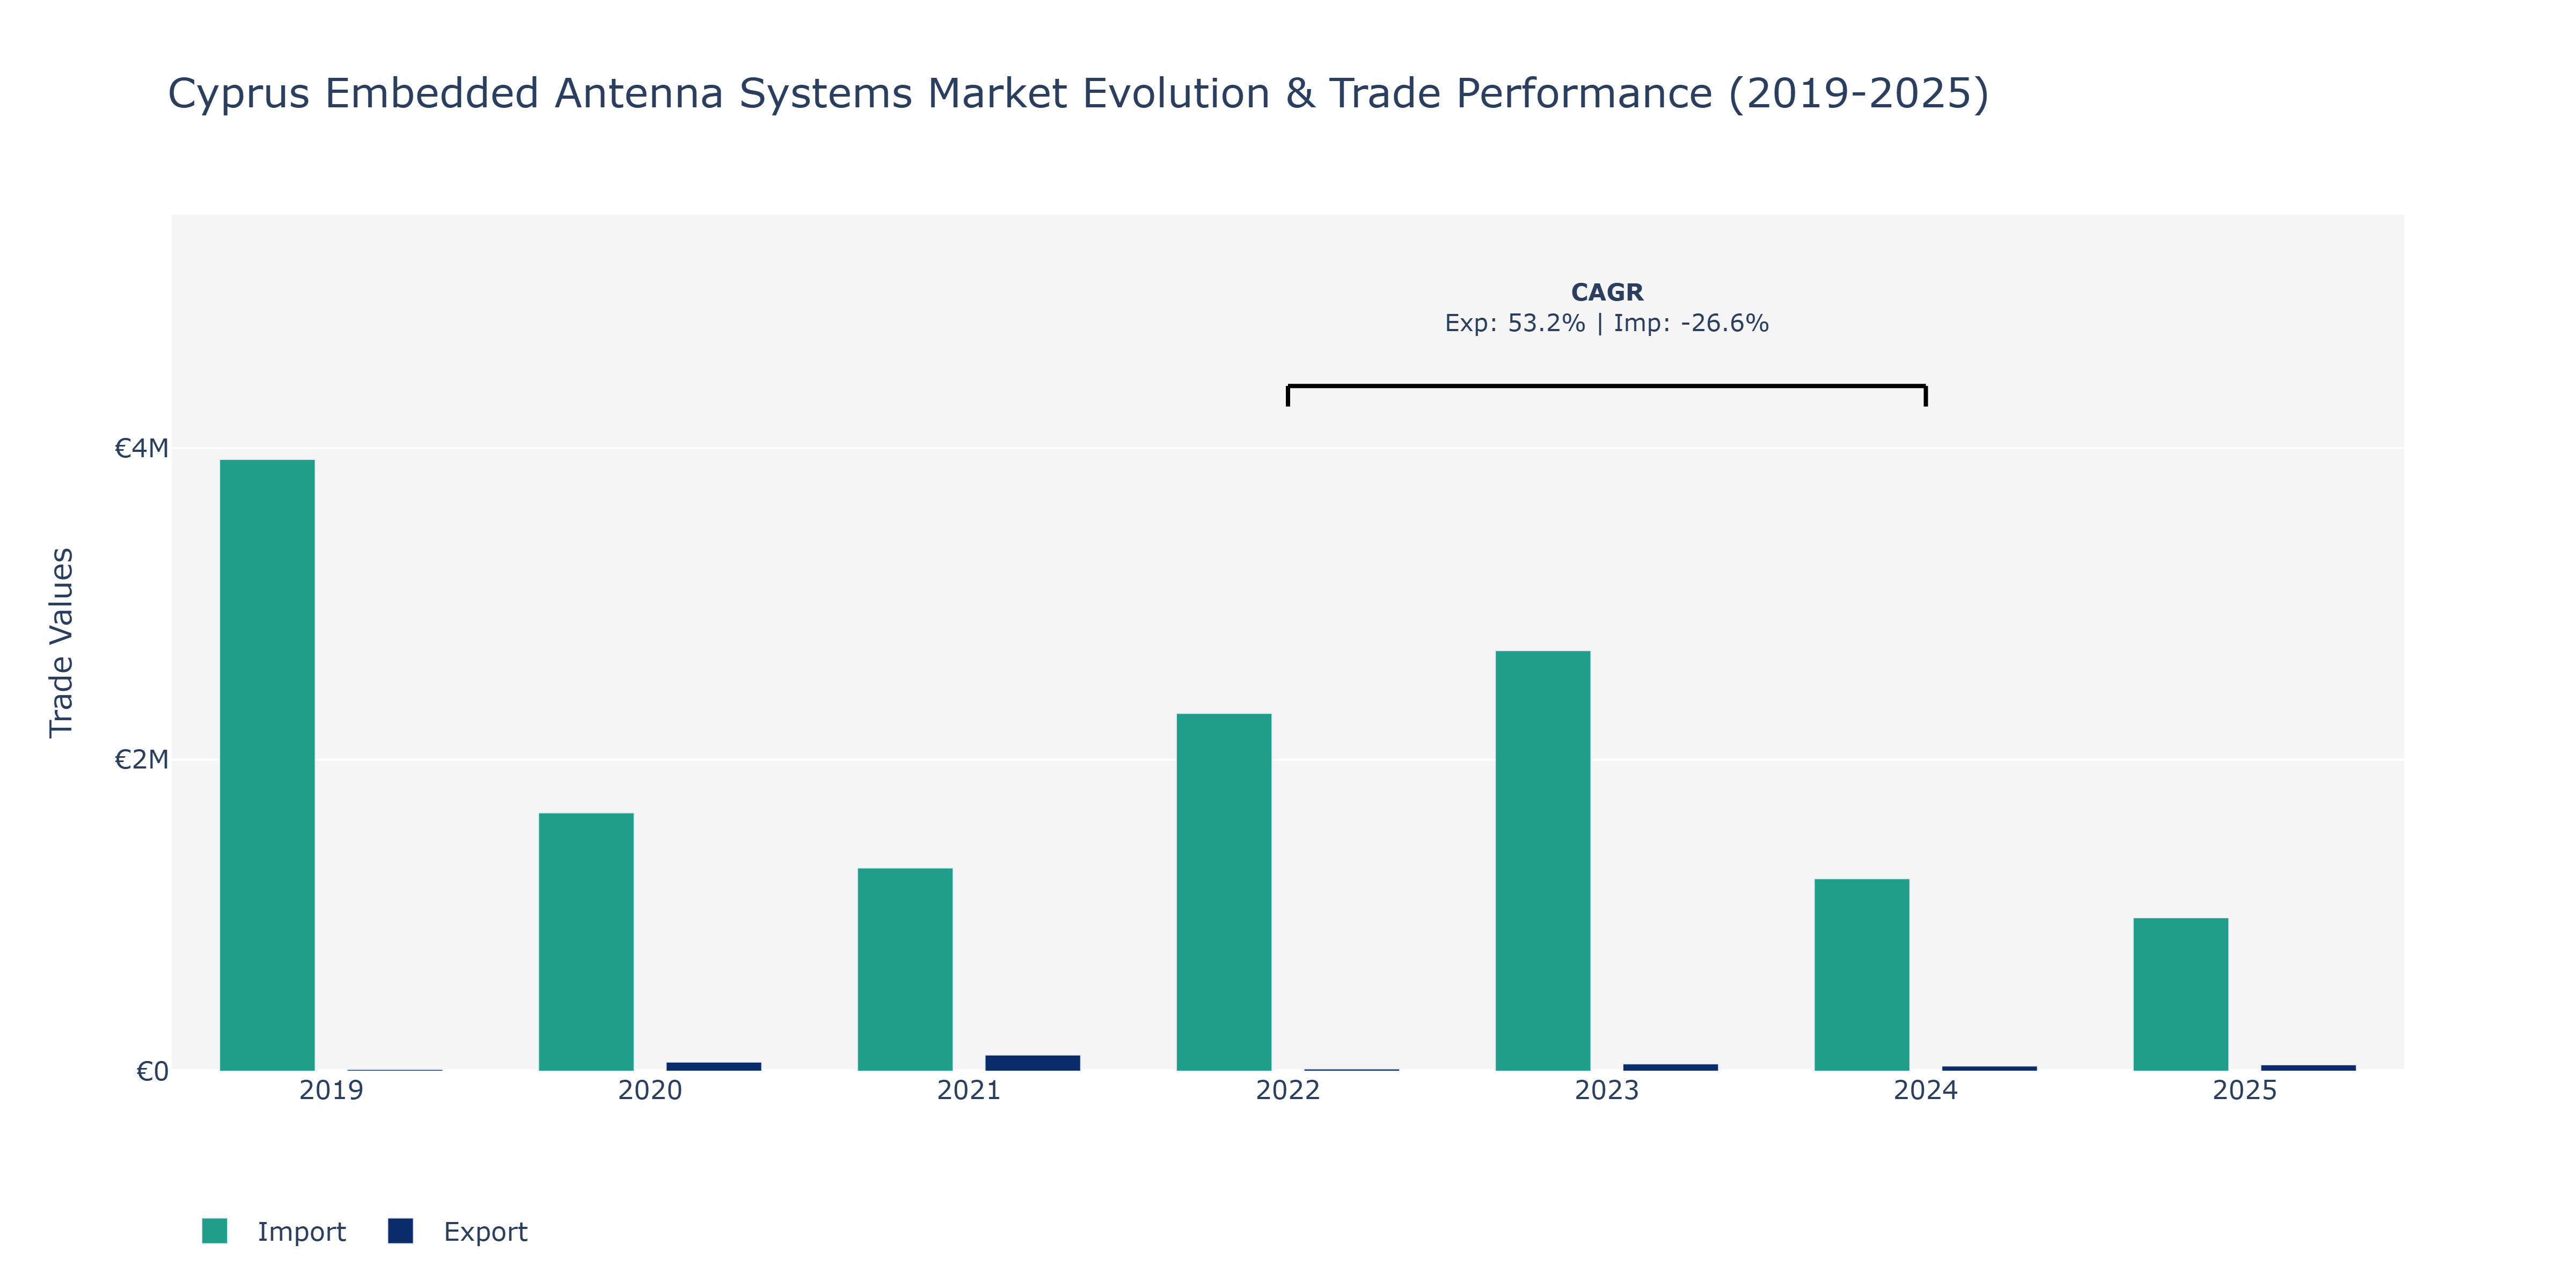The height and width of the screenshot is (1288, 2576).
Task: Click the 2024 x-axis label
Action: [x=1926, y=1090]
